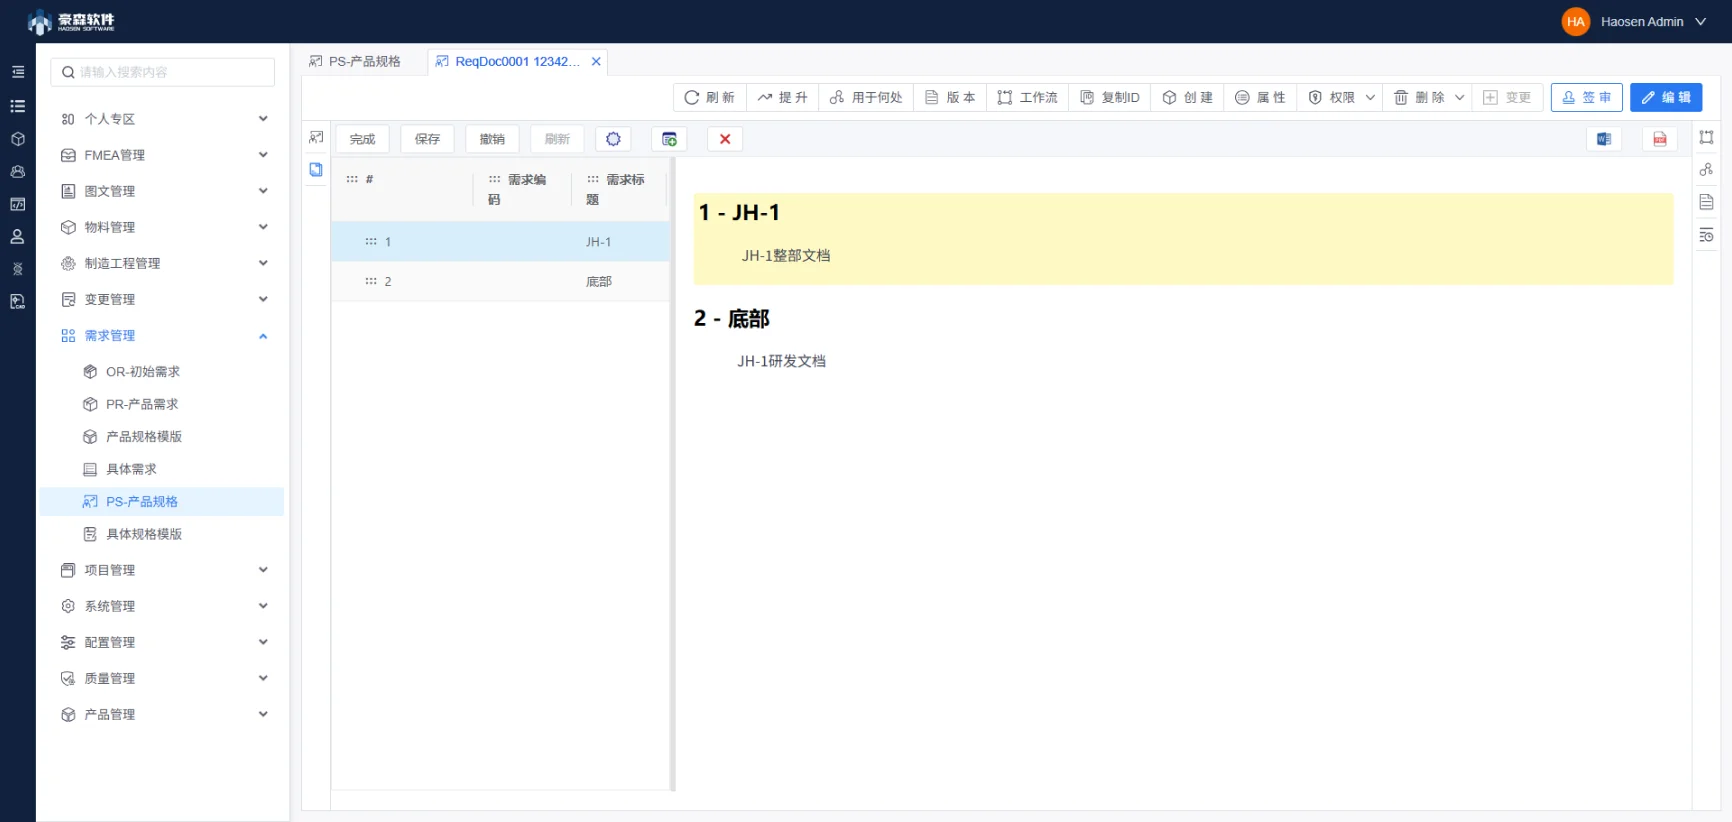The width and height of the screenshot is (1732, 822).
Task: Click the 需求编码 column header
Action: tap(520, 189)
